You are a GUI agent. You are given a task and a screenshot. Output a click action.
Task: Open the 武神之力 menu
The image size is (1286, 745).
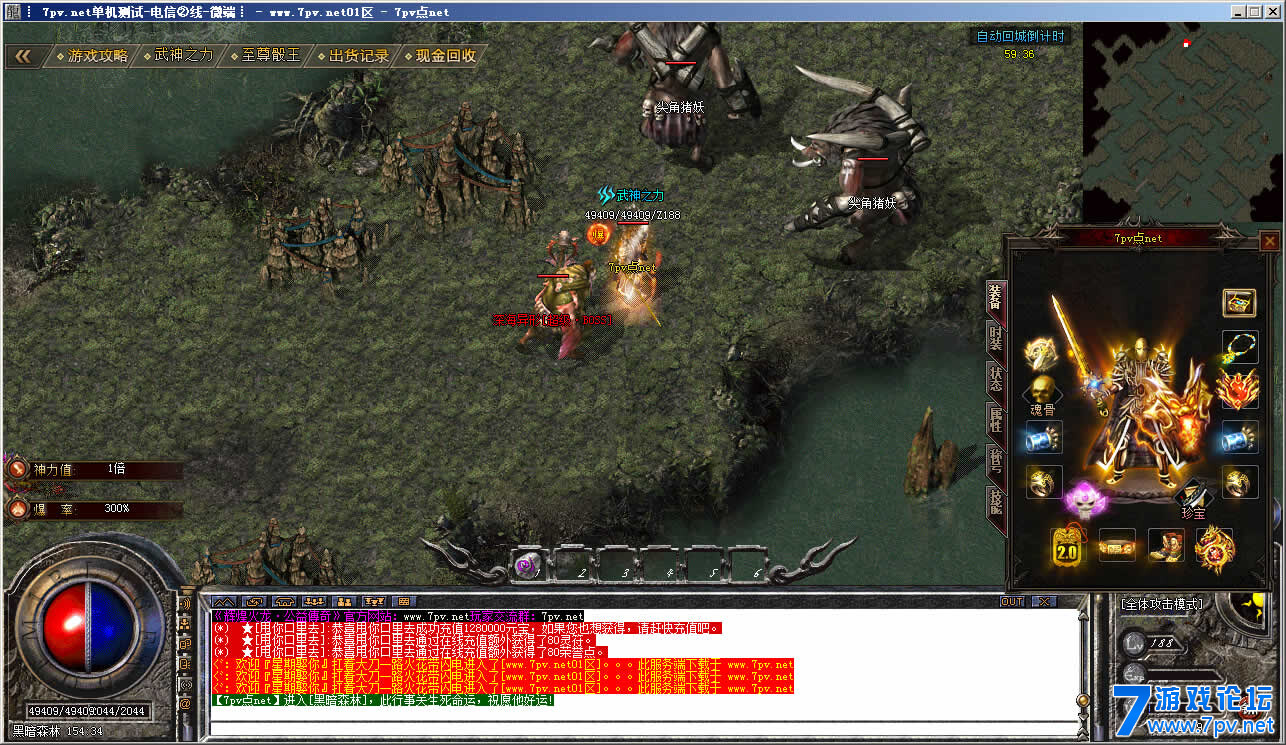(178, 56)
